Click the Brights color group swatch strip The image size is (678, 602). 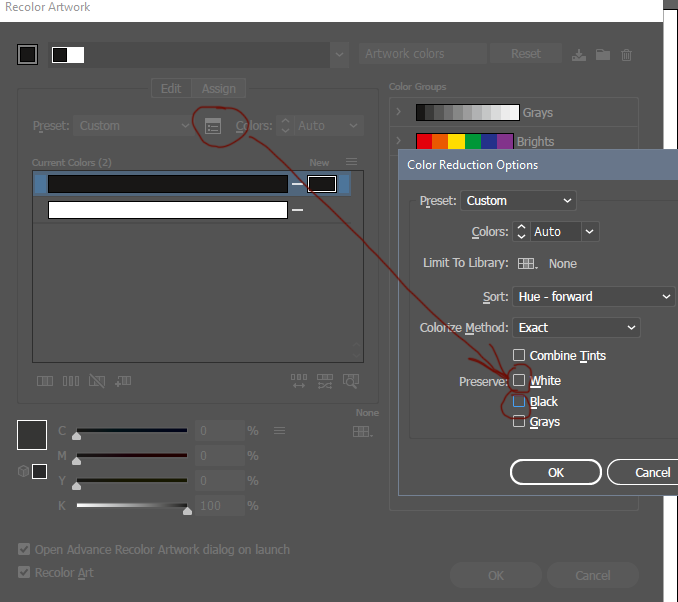point(465,141)
